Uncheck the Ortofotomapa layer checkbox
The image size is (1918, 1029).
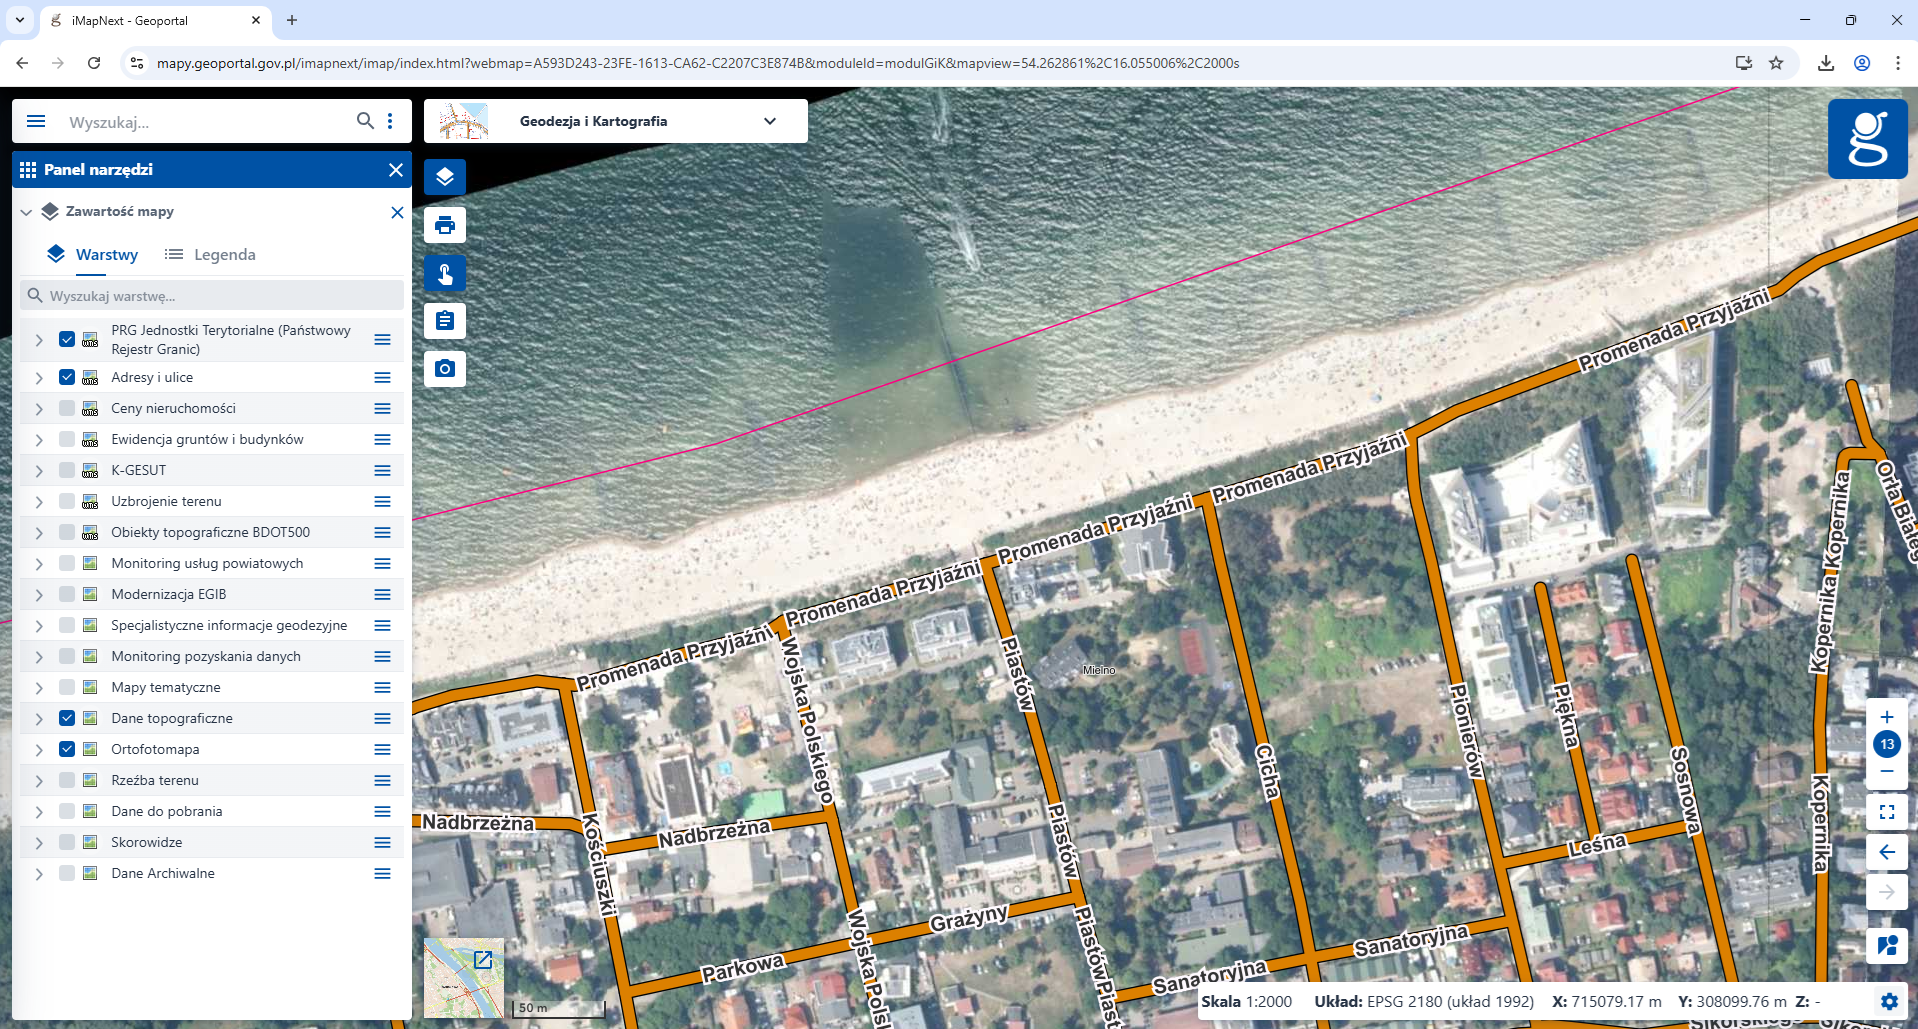67,749
